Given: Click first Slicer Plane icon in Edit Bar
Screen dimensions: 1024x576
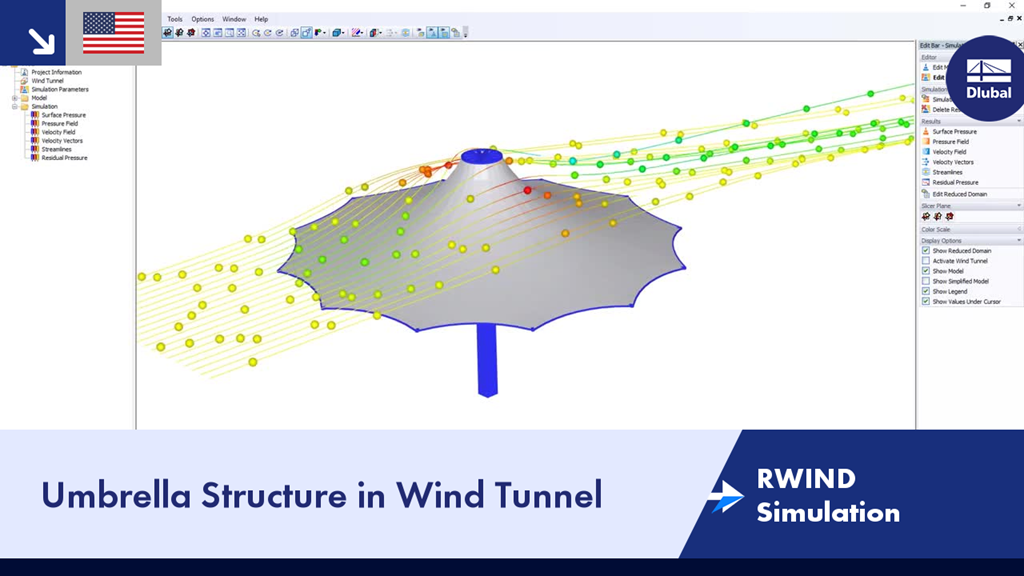Looking at the screenshot, I should pyautogui.click(x=926, y=216).
